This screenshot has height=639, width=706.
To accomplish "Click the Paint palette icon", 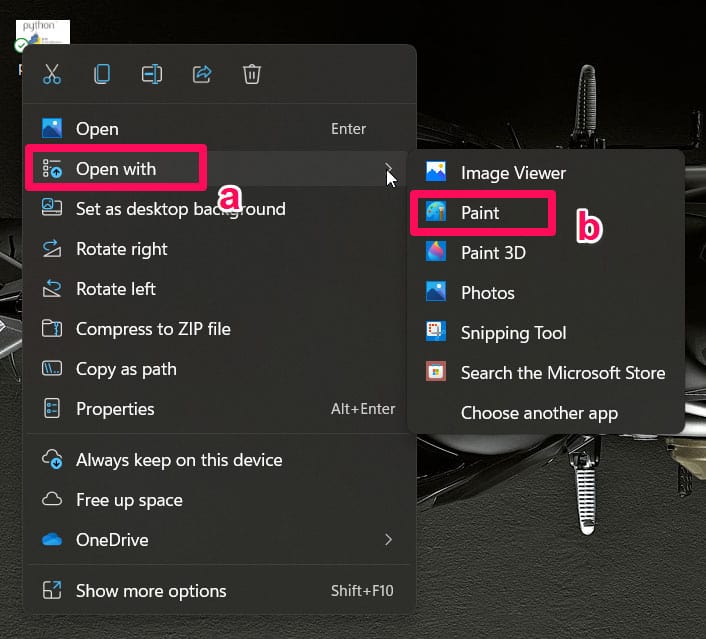I will point(436,212).
